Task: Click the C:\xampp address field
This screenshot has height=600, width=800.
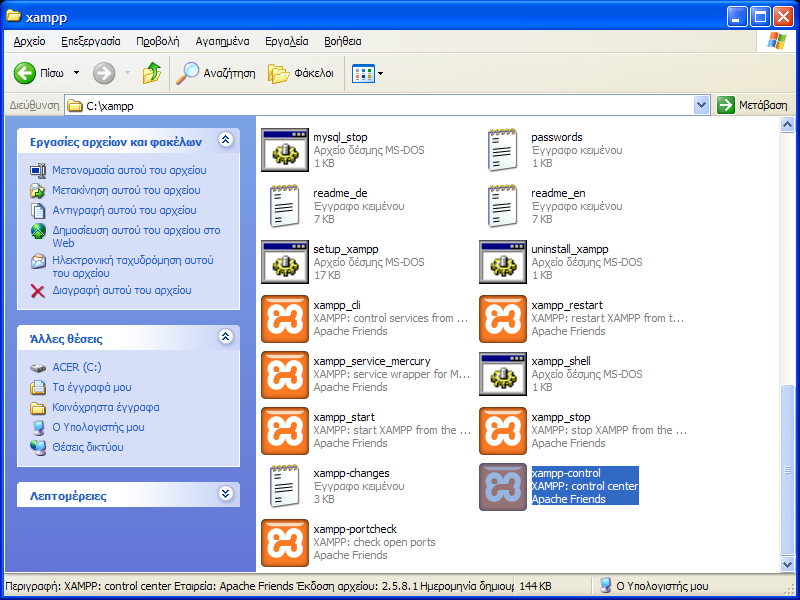Action: click(380, 106)
